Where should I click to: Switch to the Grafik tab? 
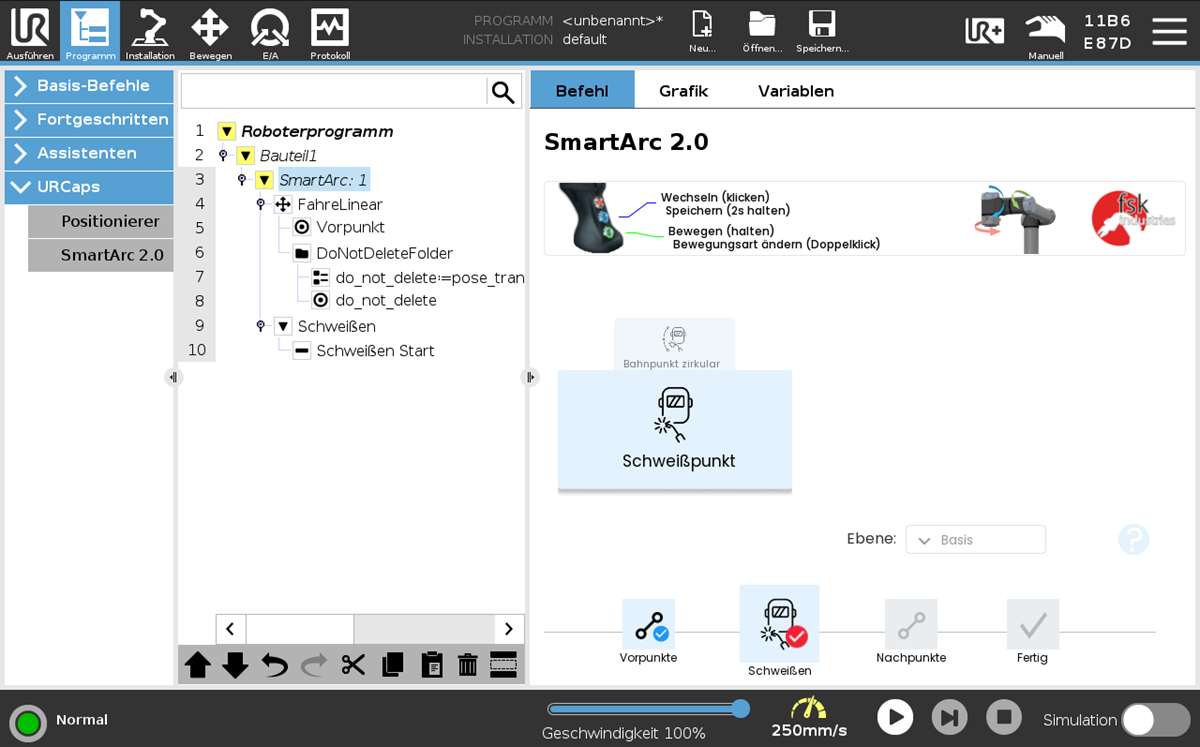tap(683, 90)
